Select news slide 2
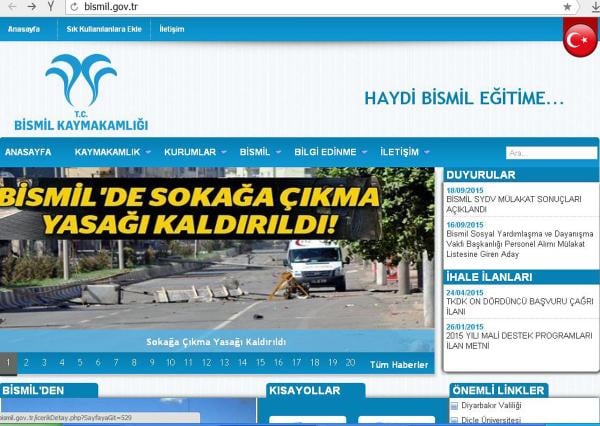 (x=26, y=363)
